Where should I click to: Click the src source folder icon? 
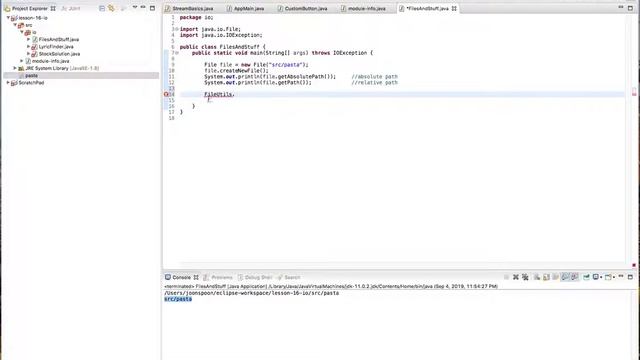(20, 25)
